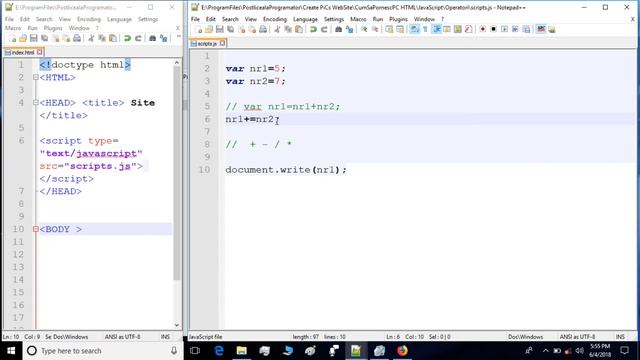
Task: Click Stop Recording macro square icon
Action: (493, 29)
